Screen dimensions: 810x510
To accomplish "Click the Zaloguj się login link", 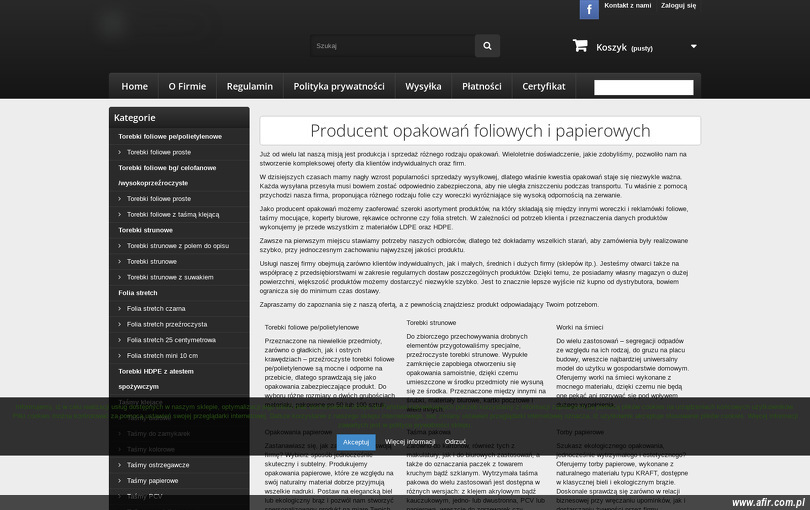I will pos(678,6).
